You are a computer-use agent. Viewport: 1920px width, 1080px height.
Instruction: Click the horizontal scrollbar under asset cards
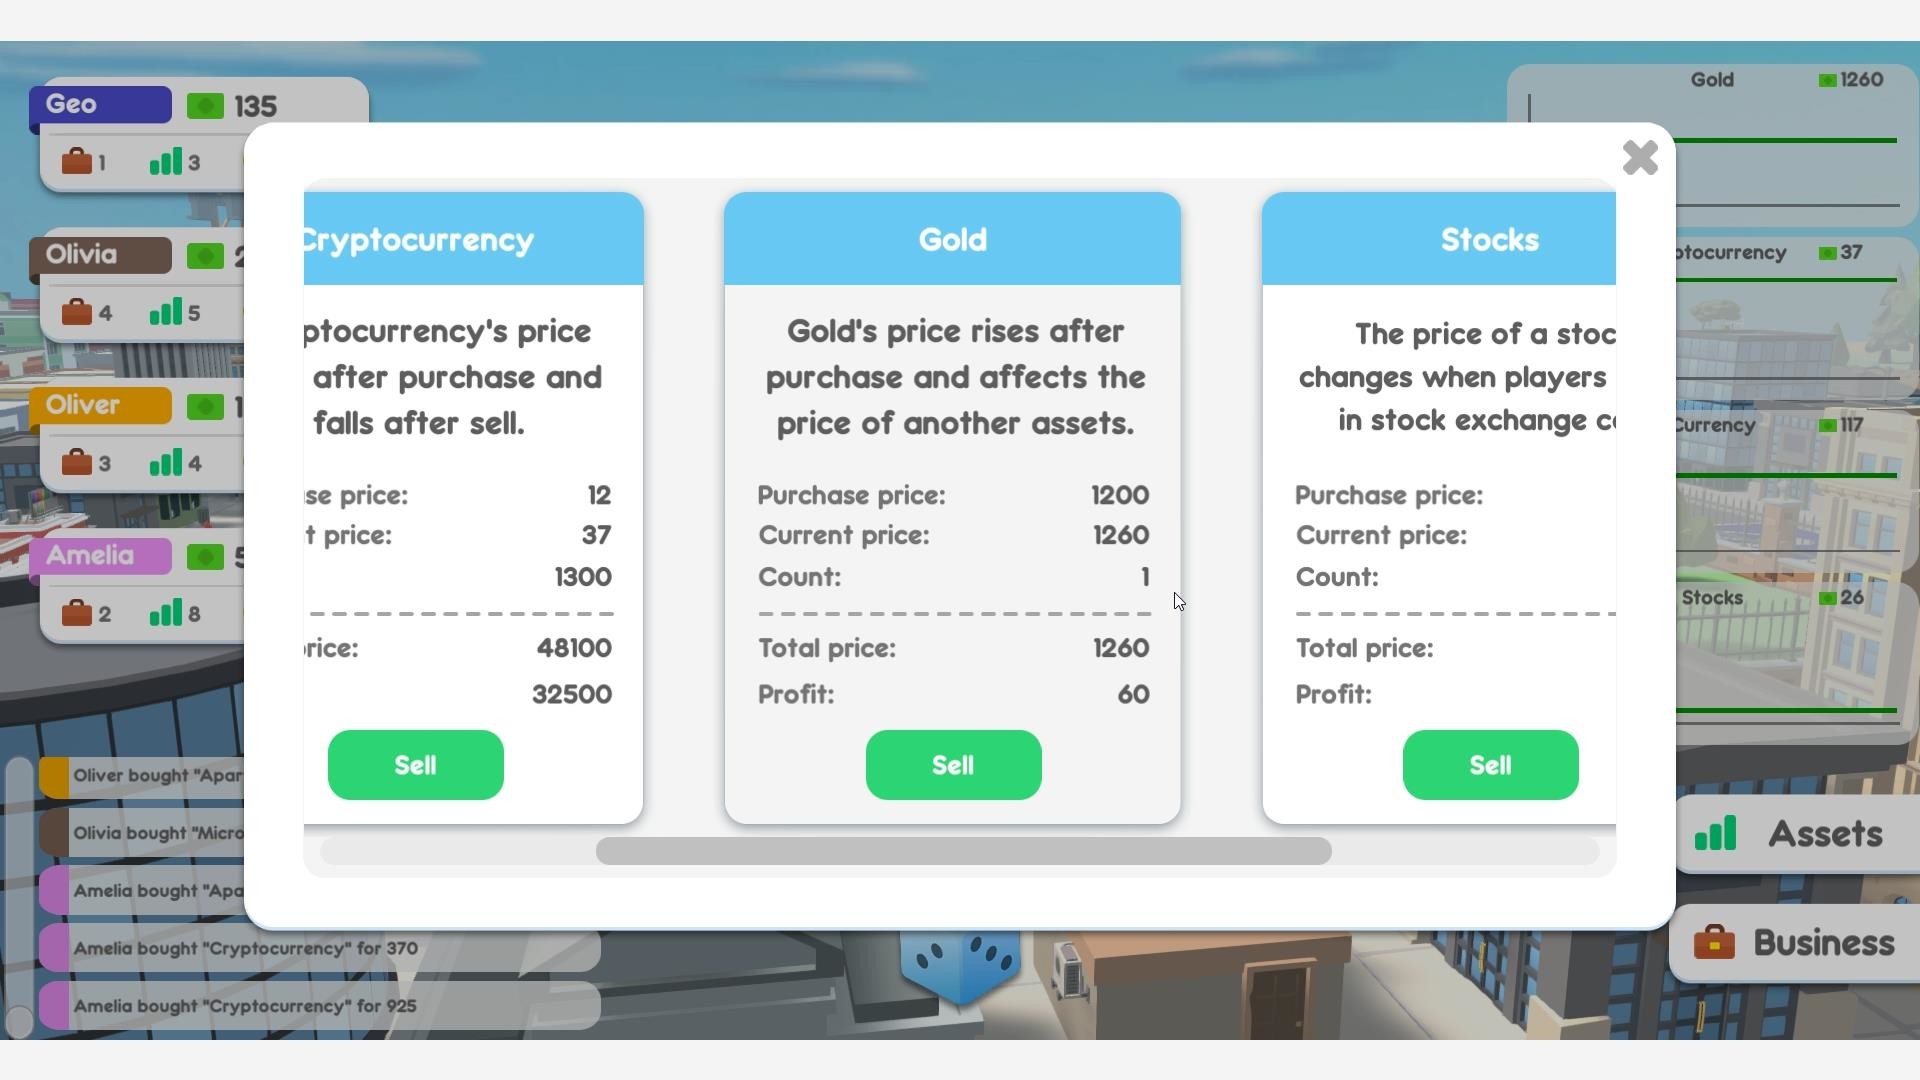tap(963, 851)
